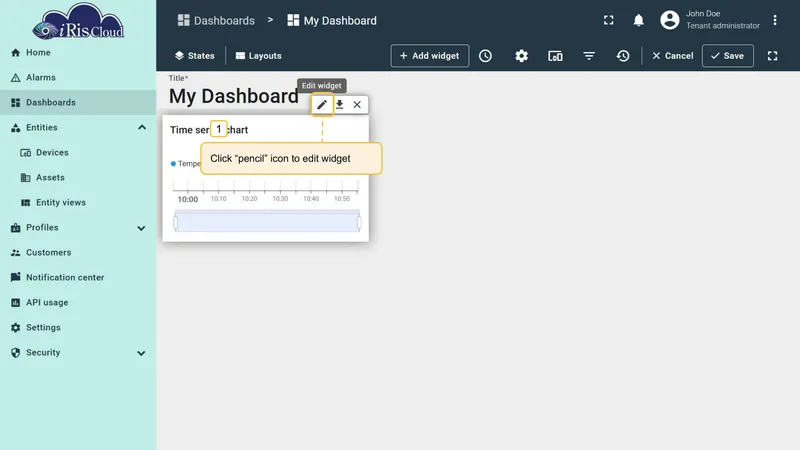Click the iRisCloud logo
Image resolution: width=800 pixels, height=450 pixels.
pos(78,21)
